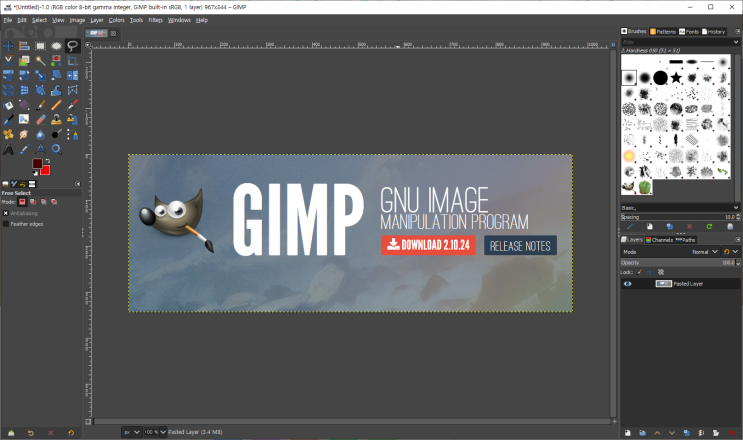The width and height of the screenshot is (743, 440).
Task: Click the Pasted Layer thumbnail
Action: pos(663,284)
